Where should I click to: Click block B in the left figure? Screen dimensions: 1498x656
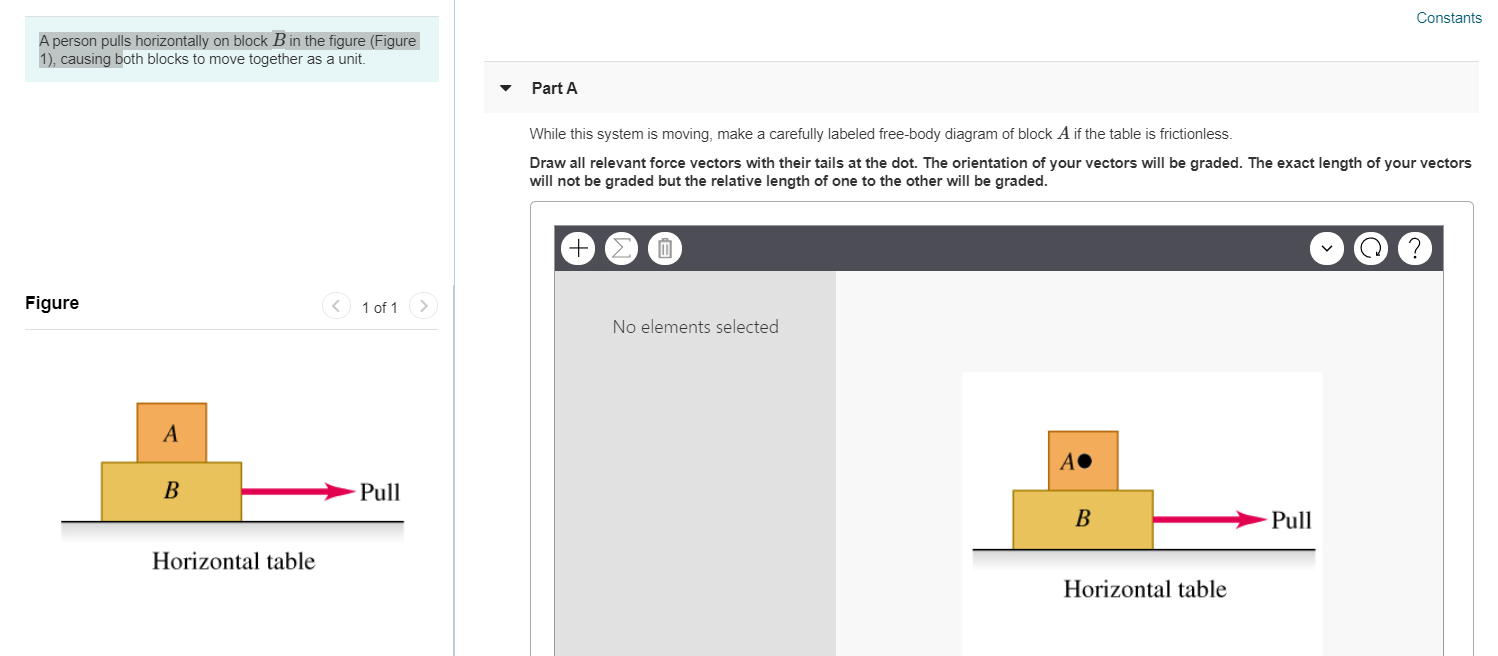click(x=171, y=490)
